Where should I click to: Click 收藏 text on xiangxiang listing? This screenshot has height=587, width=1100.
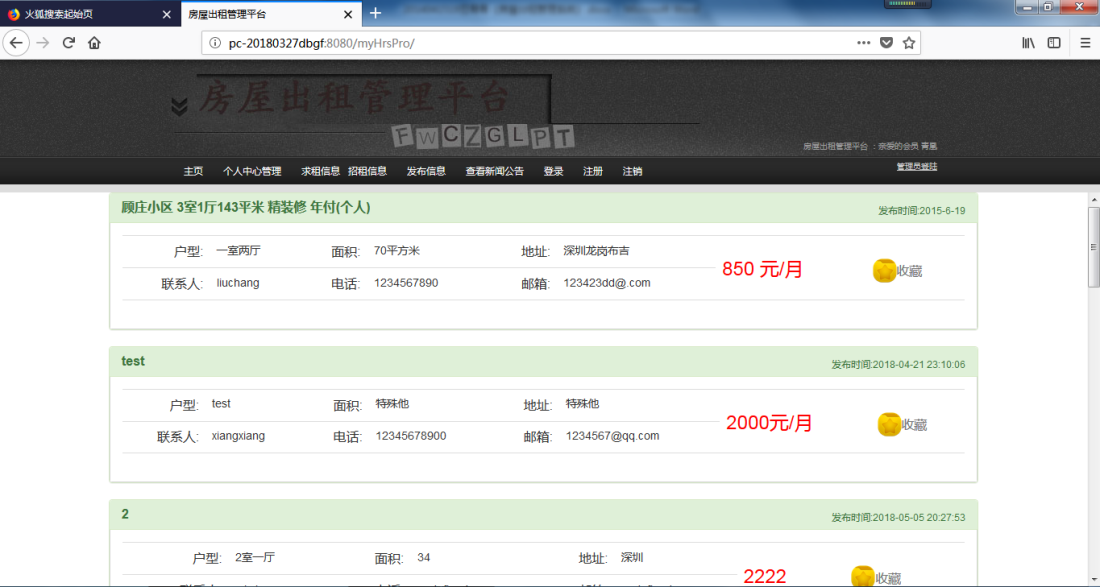[914, 425]
